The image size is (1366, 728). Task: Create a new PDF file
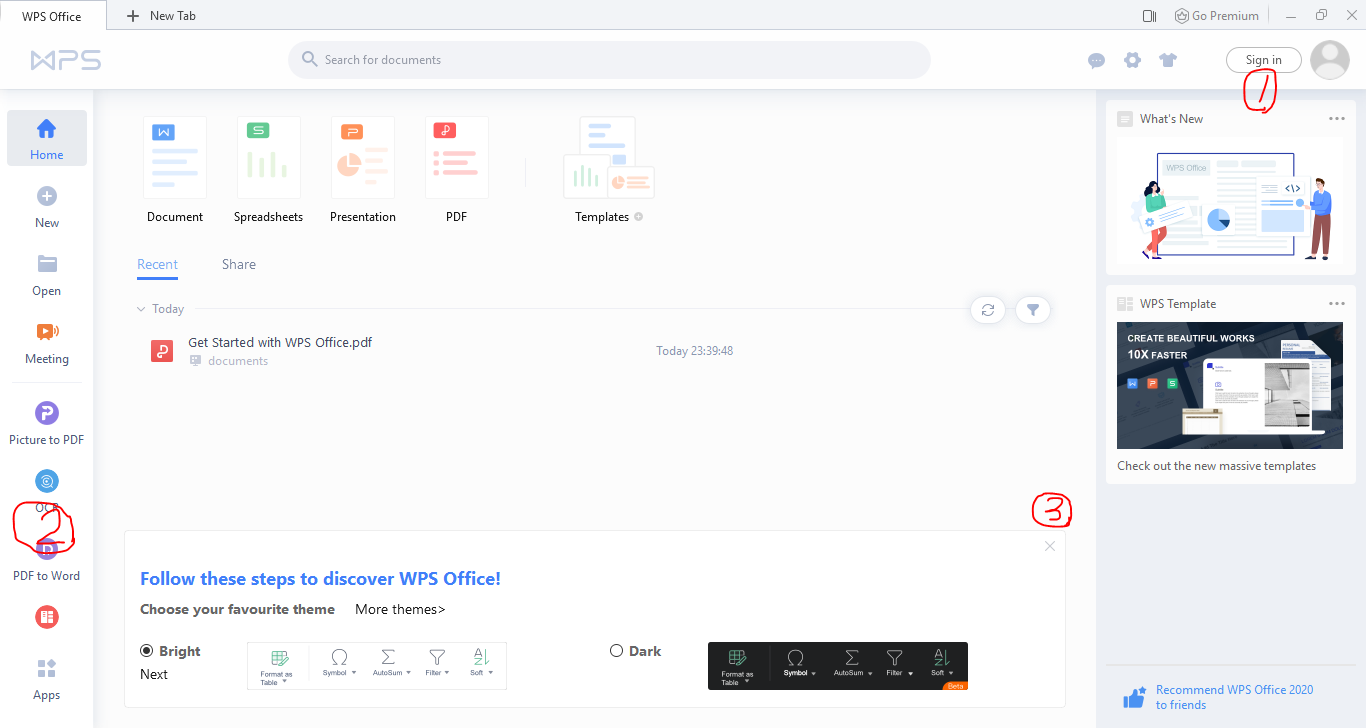click(x=457, y=170)
